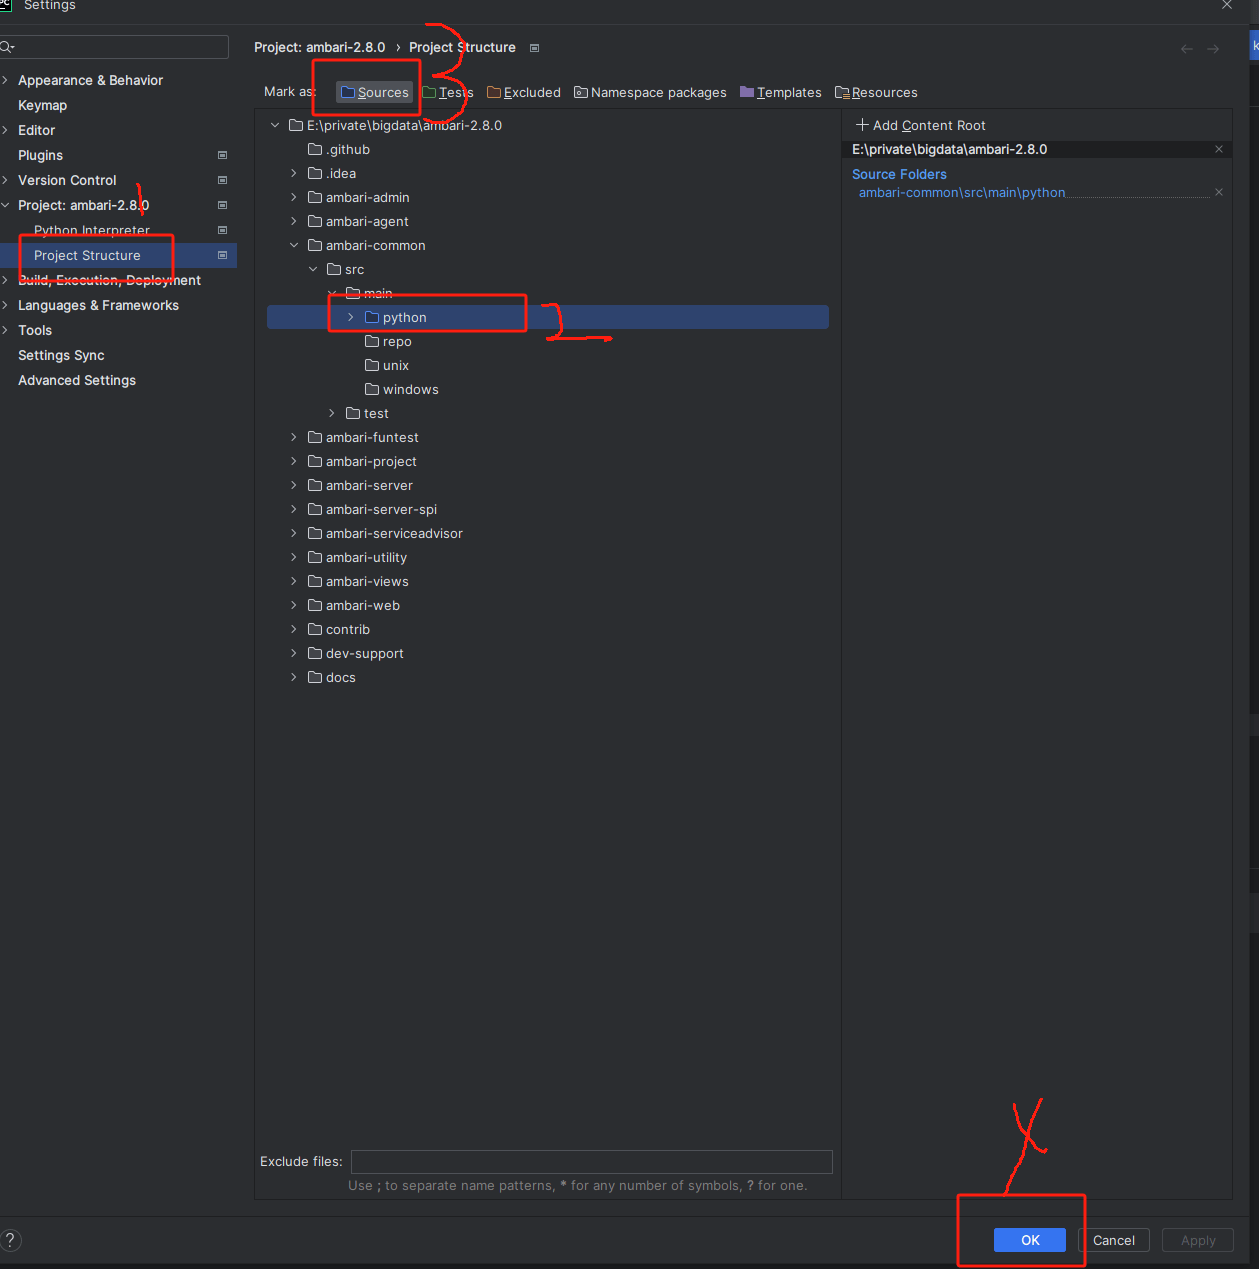
Task: Click the folder icon of docs
Action: (x=315, y=677)
